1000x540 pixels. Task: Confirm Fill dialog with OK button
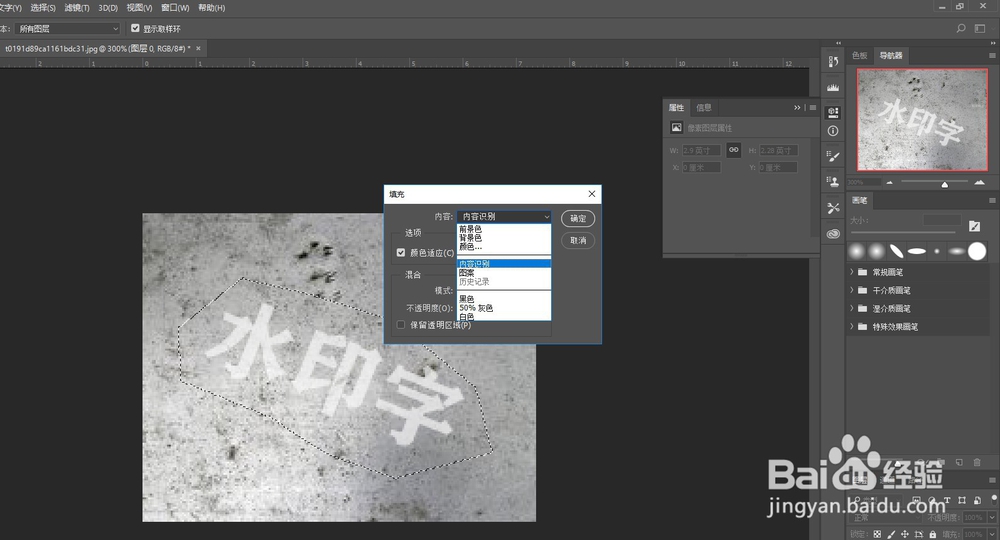tap(578, 219)
